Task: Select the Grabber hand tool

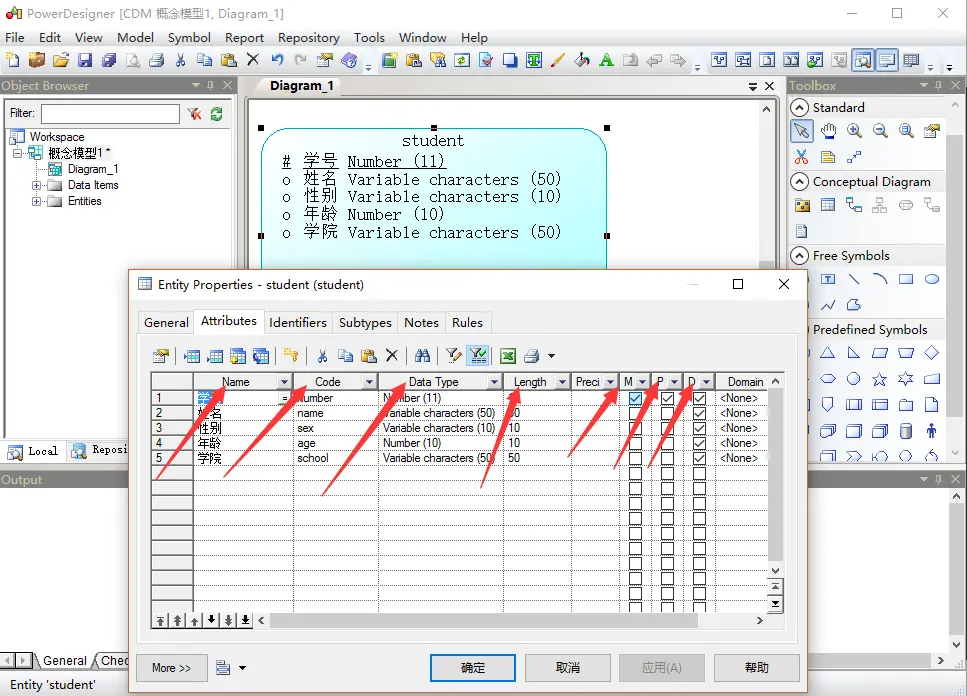Action: pyautogui.click(x=828, y=130)
